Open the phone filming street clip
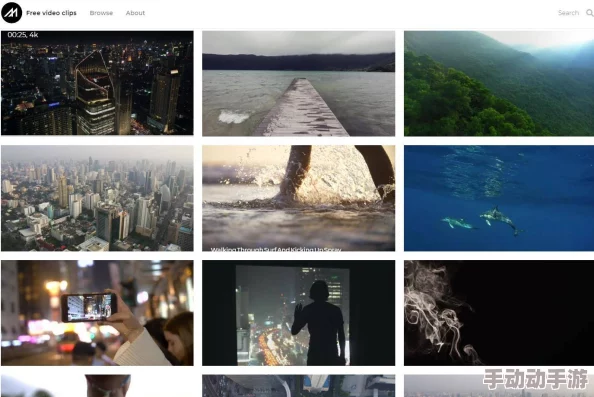The width and height of the screenshot is (594, 397). pos(97,313)
